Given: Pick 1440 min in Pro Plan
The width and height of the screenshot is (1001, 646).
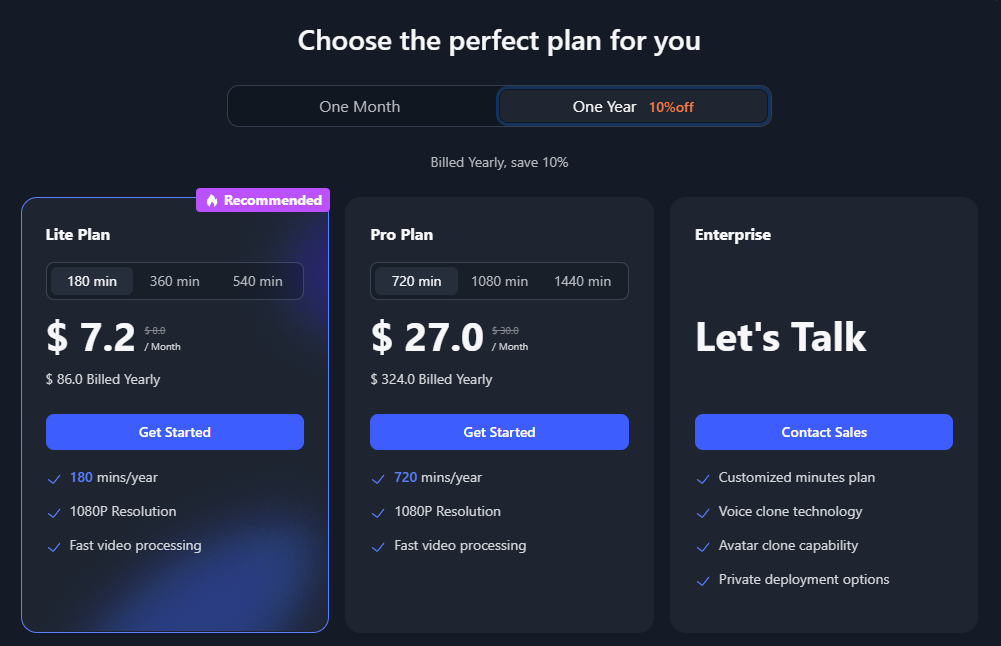Looking at the screenshot, I should pos(583,281).
